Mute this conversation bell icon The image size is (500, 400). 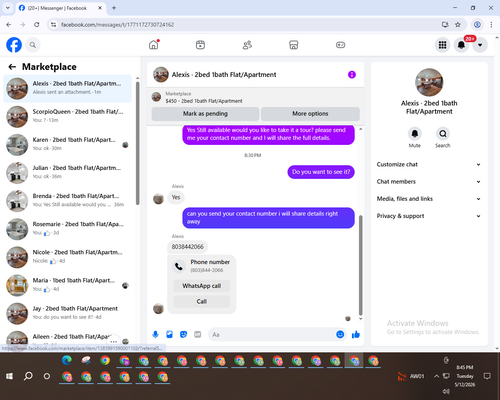click(415, 134)
